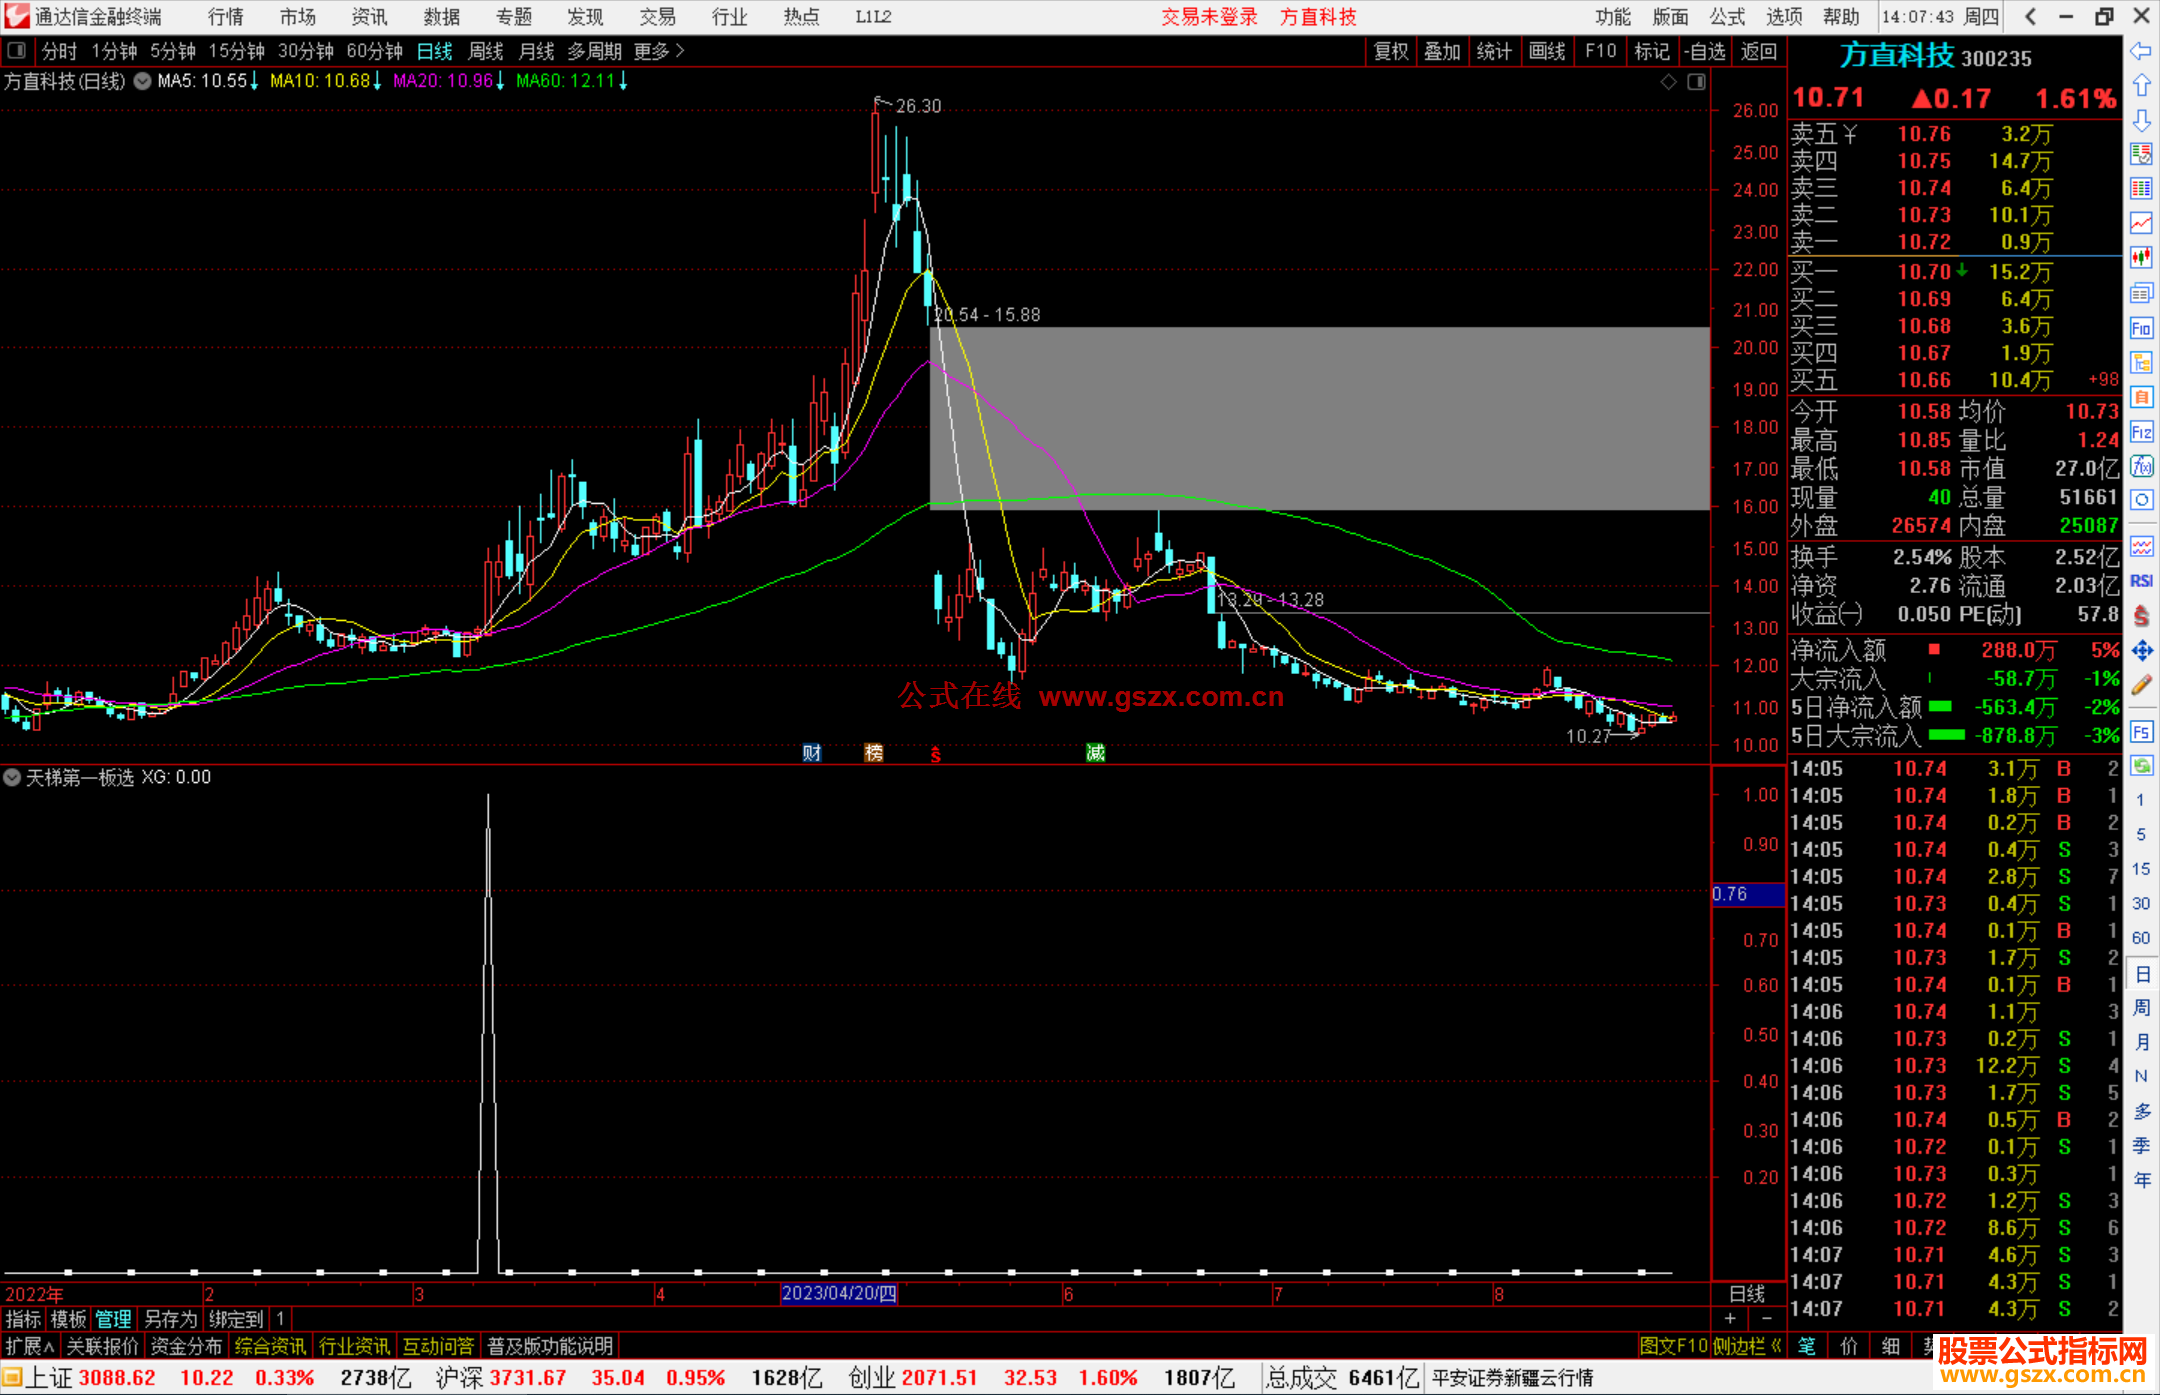
Task: Toggle the 天梯第一板选 indicator circle
Action: pyautogui.click(x=12, y=777)
